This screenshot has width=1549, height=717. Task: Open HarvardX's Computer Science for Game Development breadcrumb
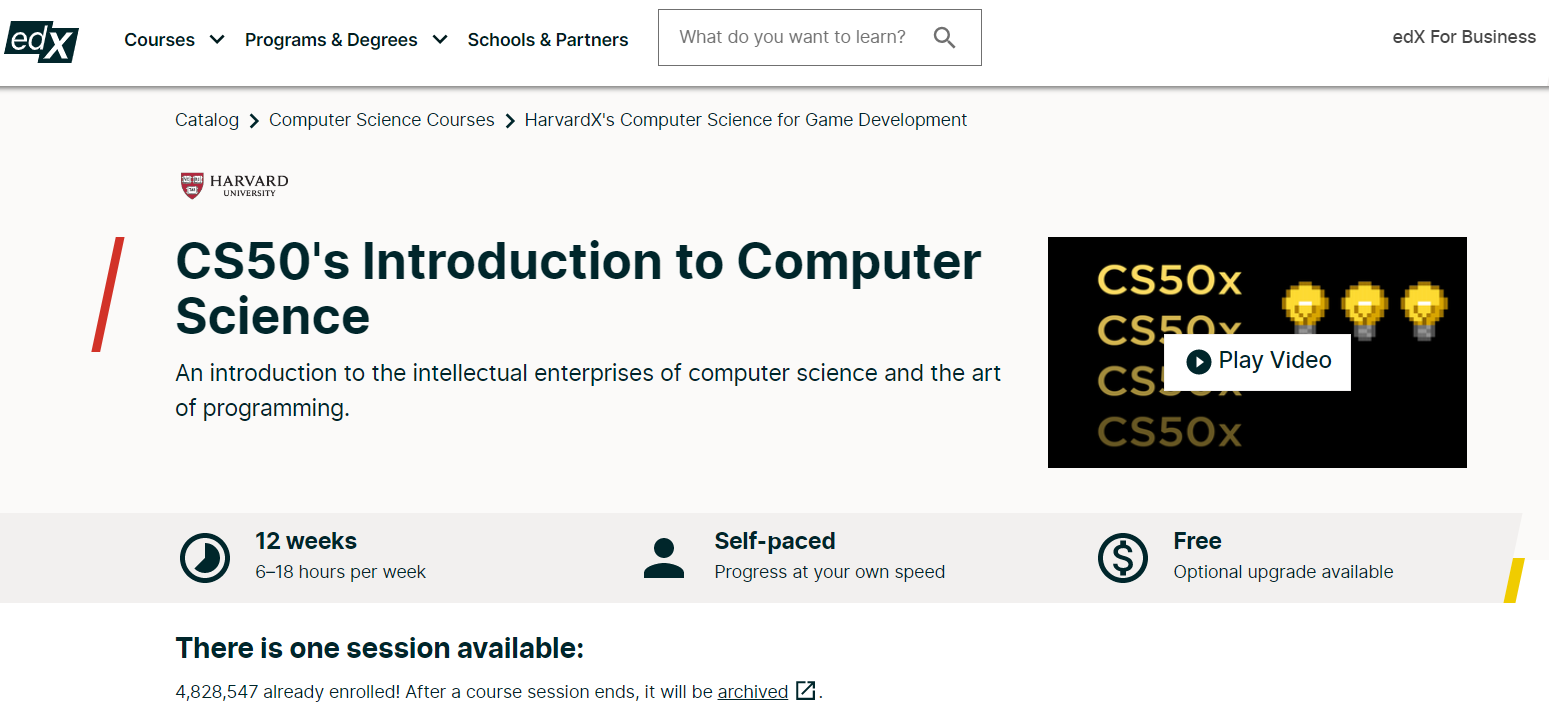pos(746,120)
